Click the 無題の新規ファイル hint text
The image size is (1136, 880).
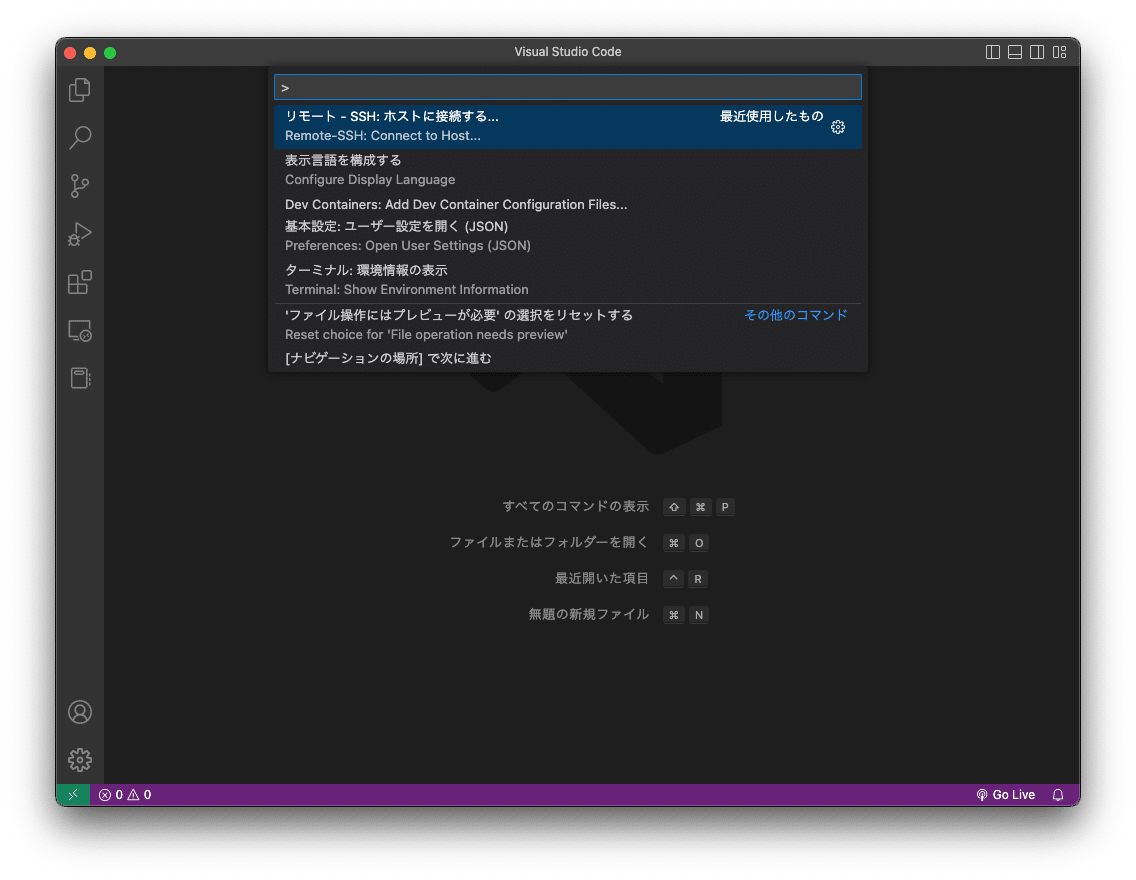(589, 614)
